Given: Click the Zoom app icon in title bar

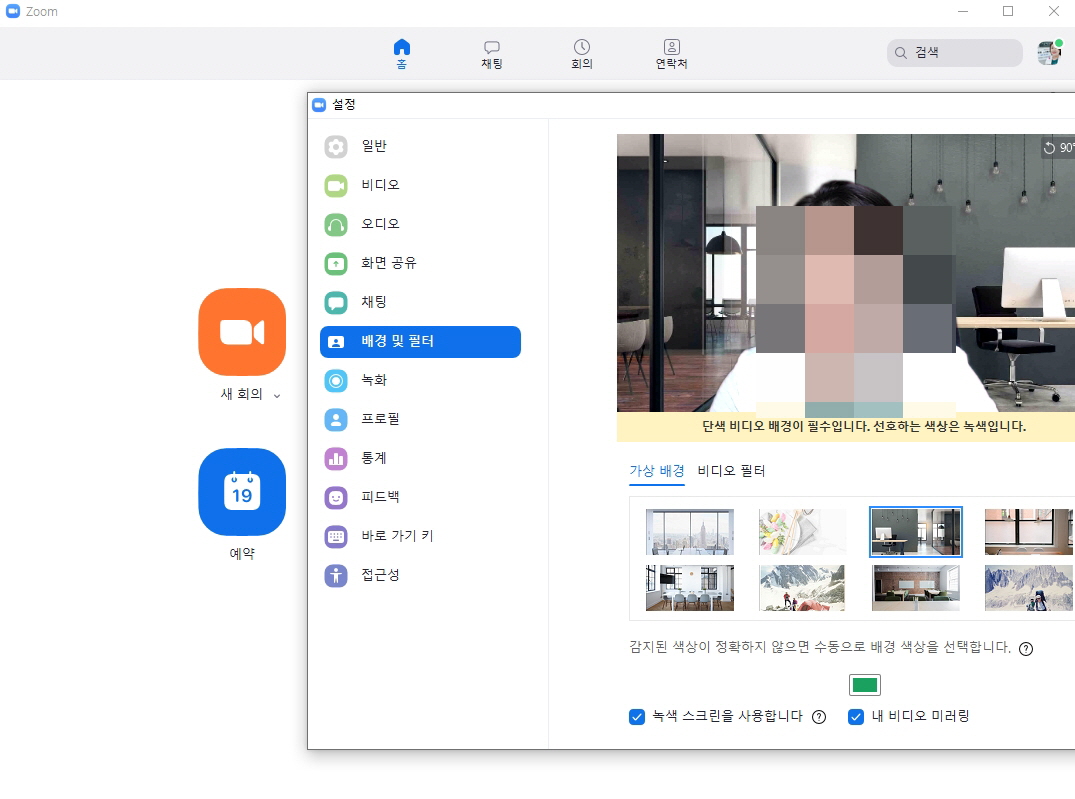Looking at the screenshot, I should [12, 11].
